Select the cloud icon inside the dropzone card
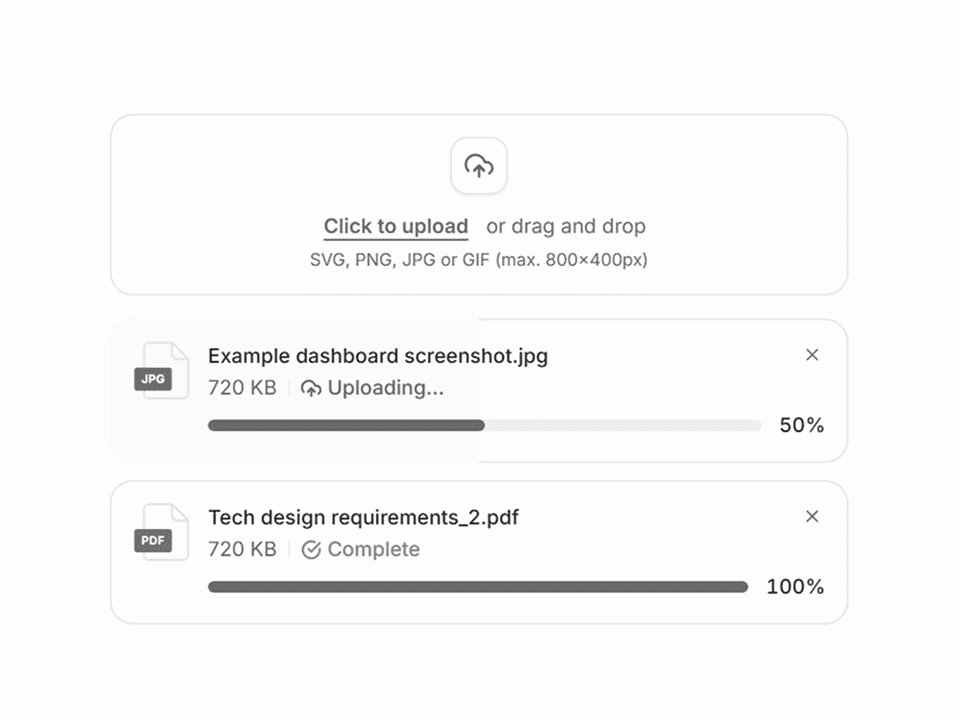This screenshot has height=720, width=960. click(478, 166)
